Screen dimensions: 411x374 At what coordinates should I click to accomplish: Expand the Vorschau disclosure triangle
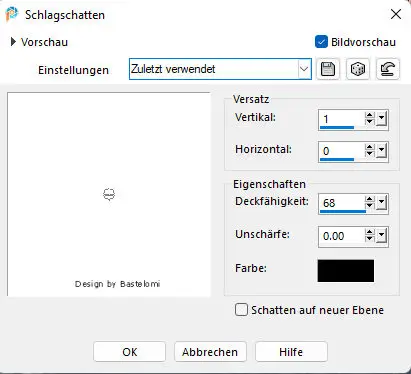coord(13,42)
